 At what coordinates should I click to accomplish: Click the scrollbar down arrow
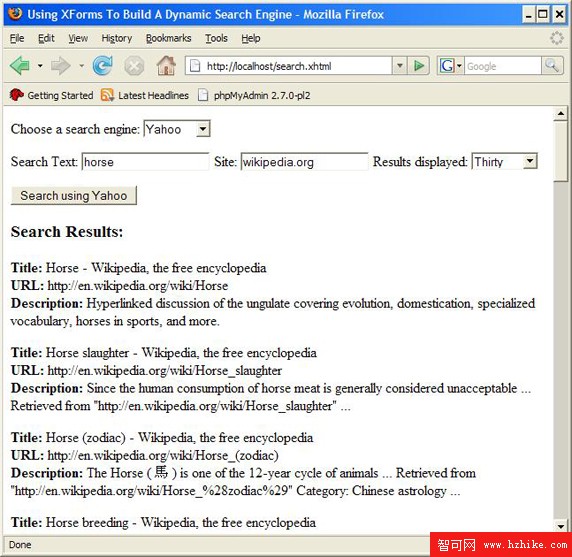click(x=561, y=526)
